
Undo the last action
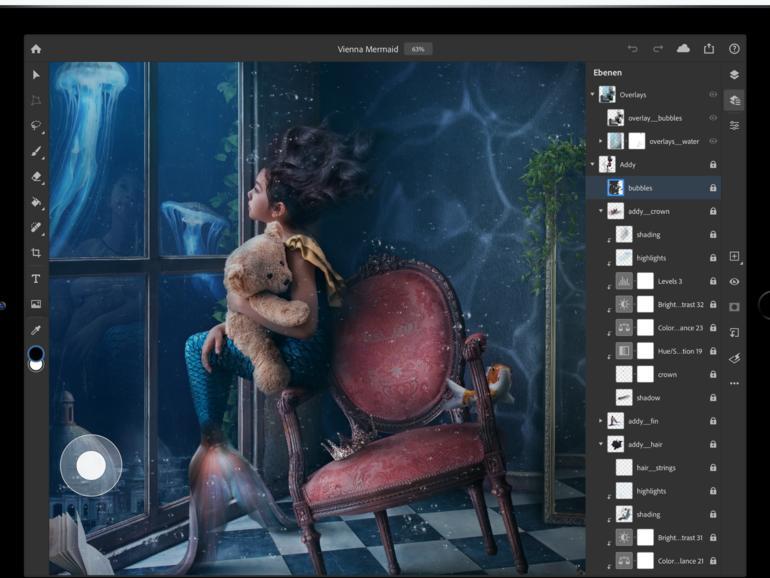pos(632,49)
